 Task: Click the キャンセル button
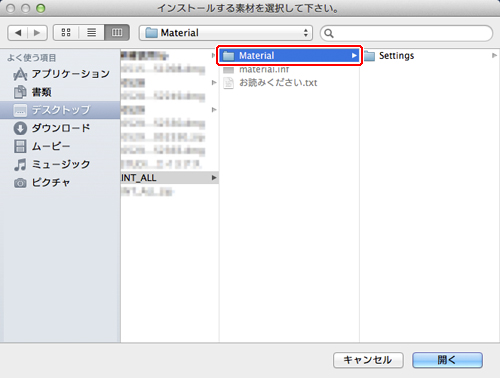[x=368, y=360]
